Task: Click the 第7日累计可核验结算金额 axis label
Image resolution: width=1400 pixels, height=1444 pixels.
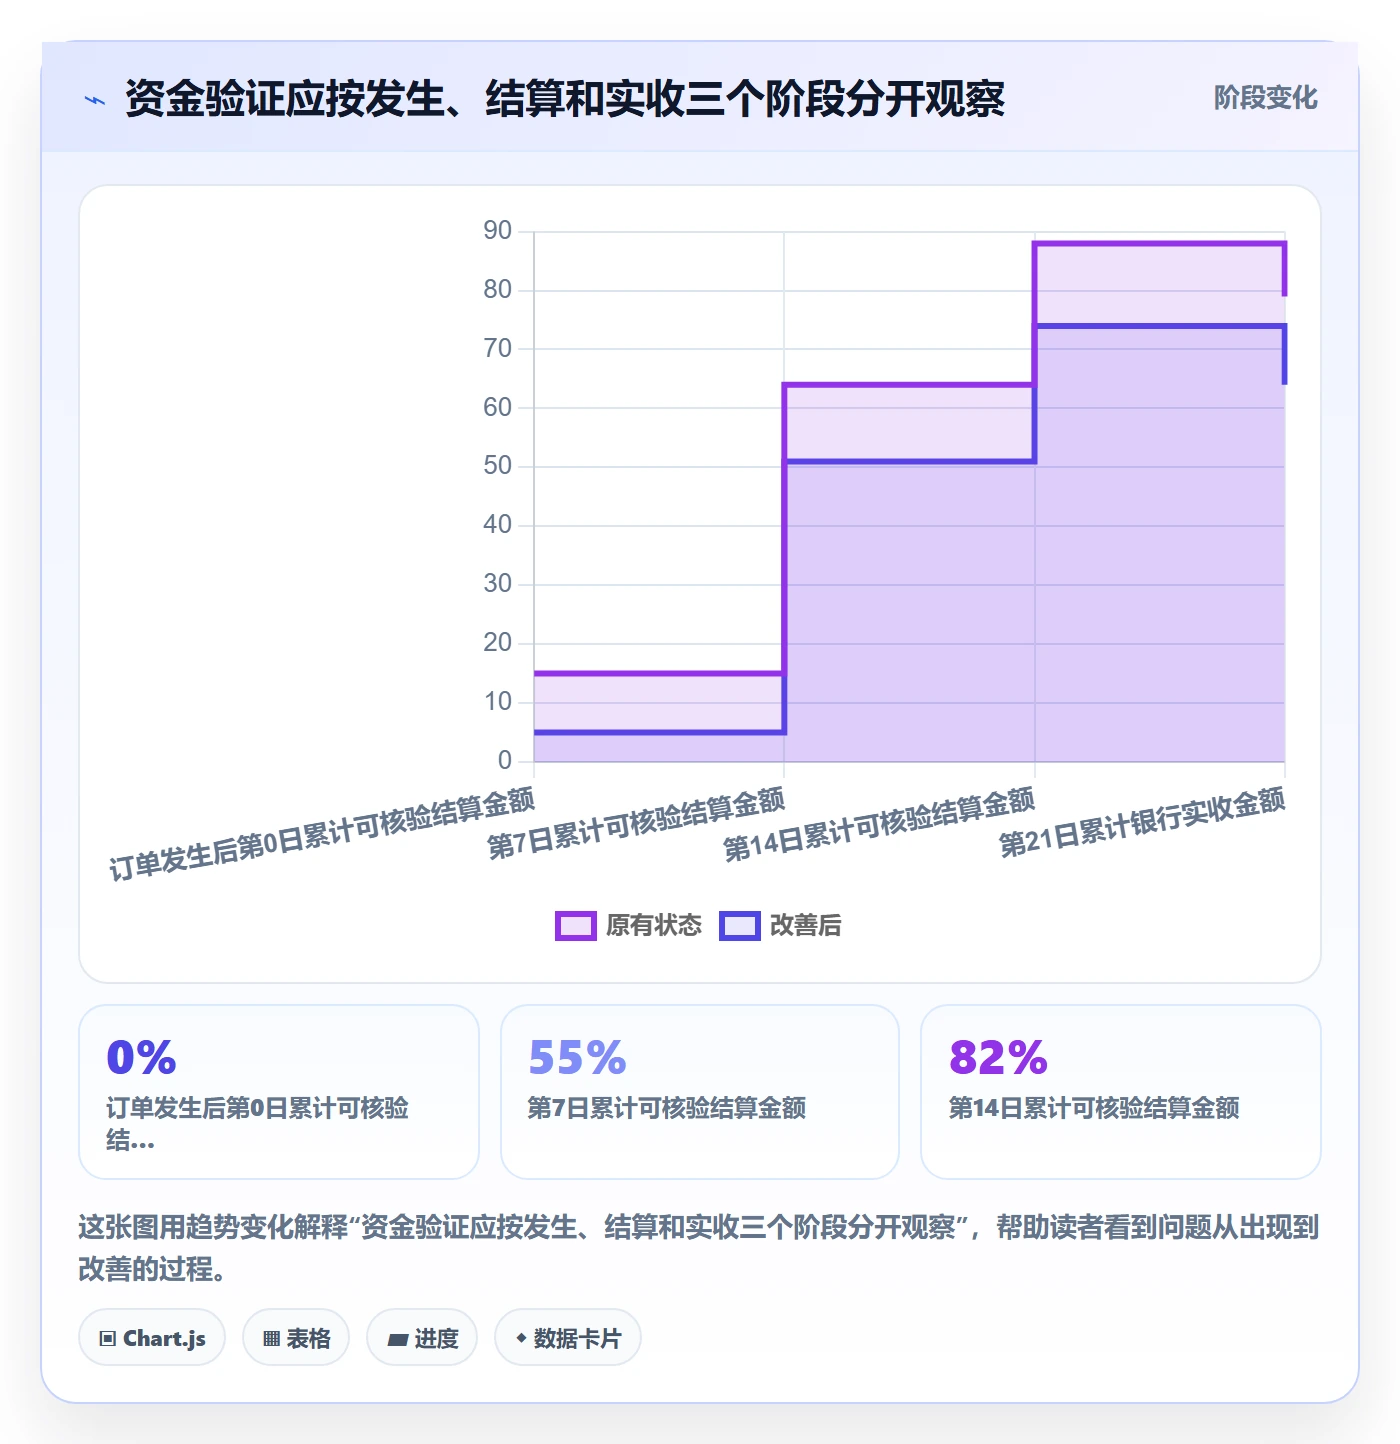Action: [636, 823]
